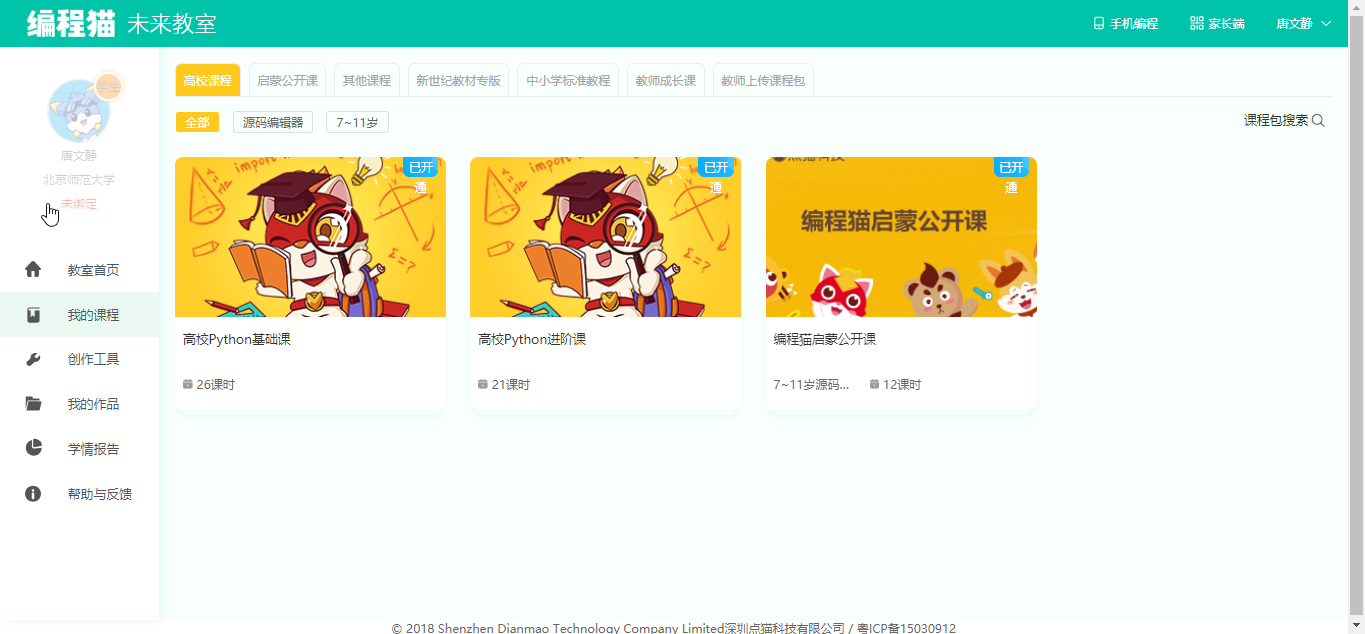Image resolution: width=1365 pixels, height=634 pixels.
Task: Click the 北京师范大学 school name
Action: click(79, 180)
